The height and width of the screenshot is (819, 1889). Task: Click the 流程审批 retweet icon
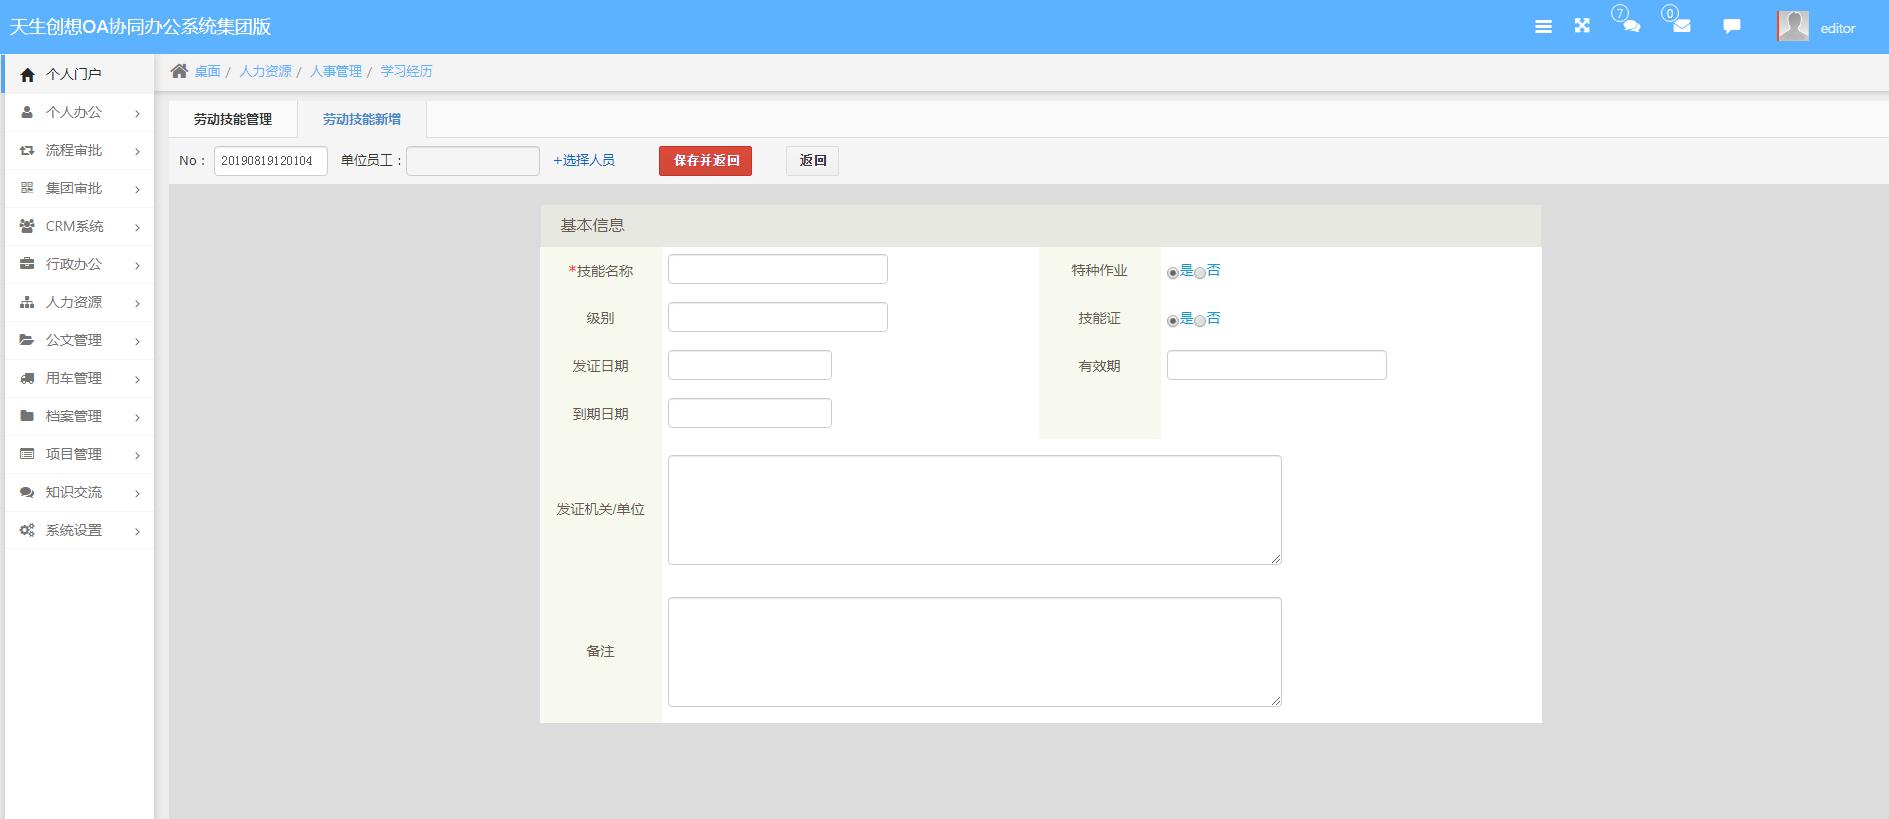point(27,150)
